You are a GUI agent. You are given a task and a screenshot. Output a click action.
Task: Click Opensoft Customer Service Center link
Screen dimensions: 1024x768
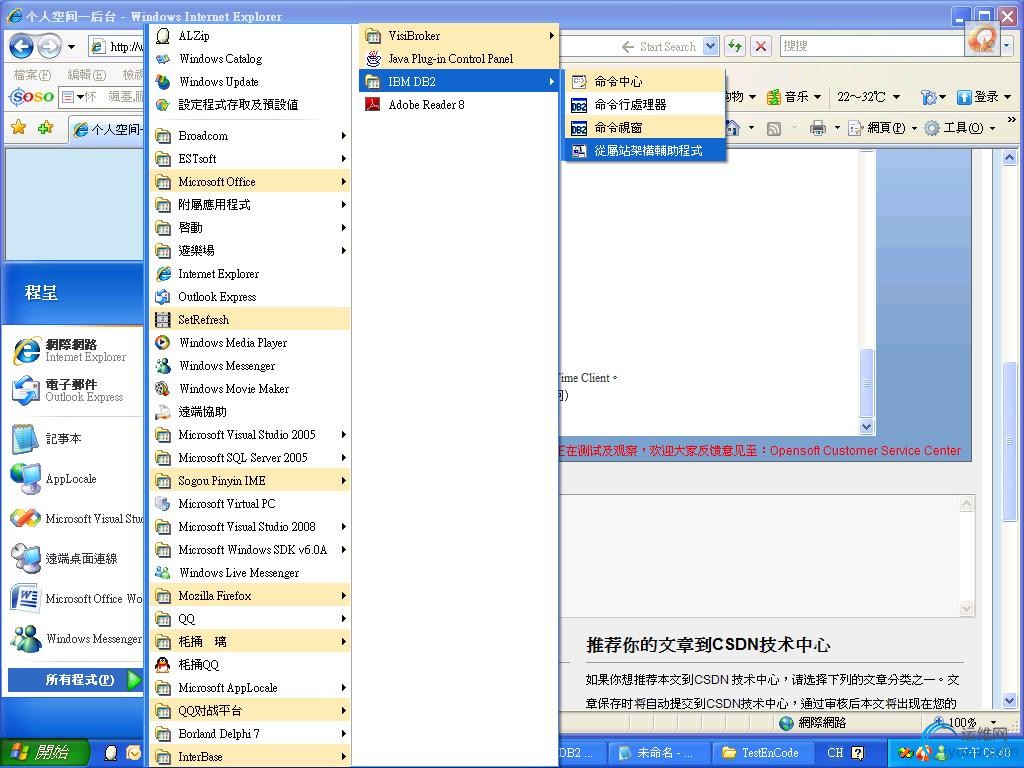pyautogui.click(x=865, y=451)
